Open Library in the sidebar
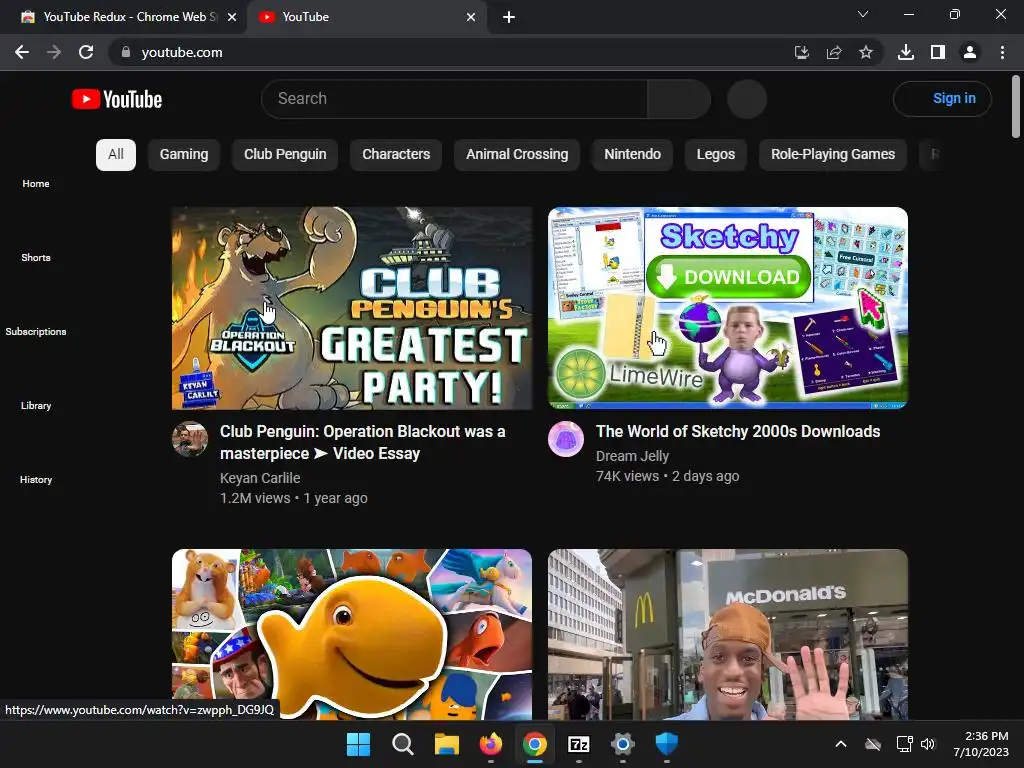Image resolution: width=1024 pixels, height=768 pixels. [x=36, y=405]
